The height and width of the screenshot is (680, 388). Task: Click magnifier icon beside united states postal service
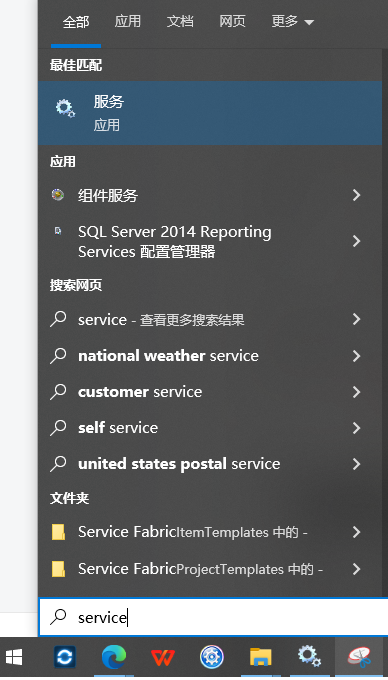coord(58,464)
